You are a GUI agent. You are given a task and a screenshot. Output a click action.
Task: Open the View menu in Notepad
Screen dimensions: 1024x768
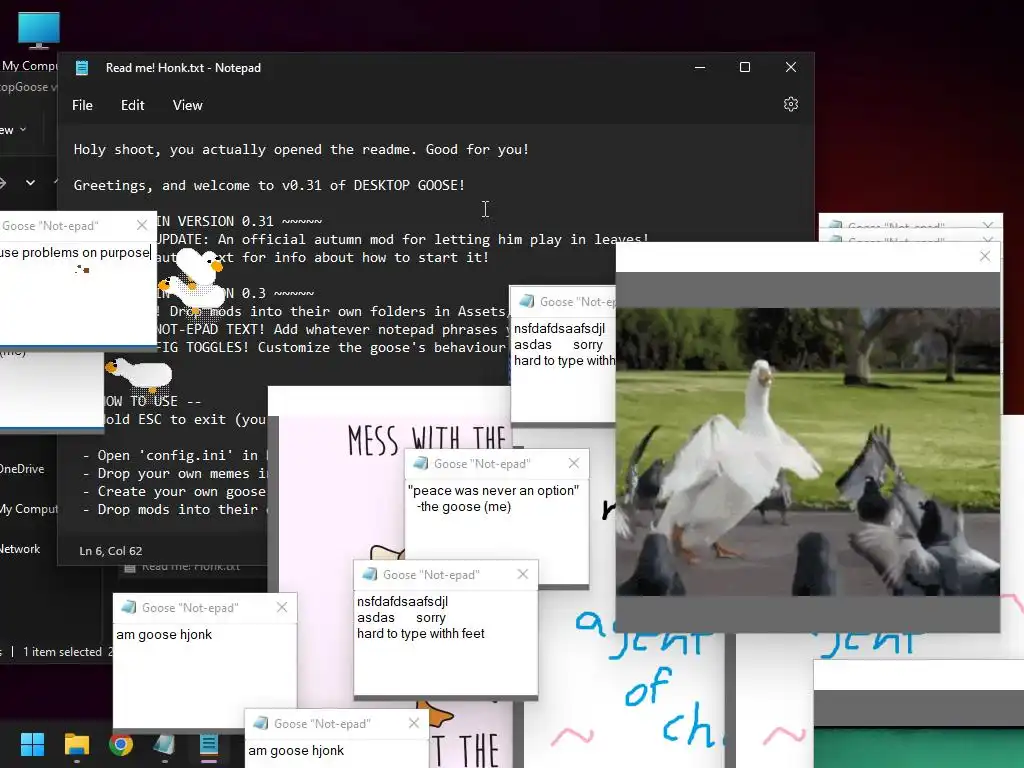187,105
